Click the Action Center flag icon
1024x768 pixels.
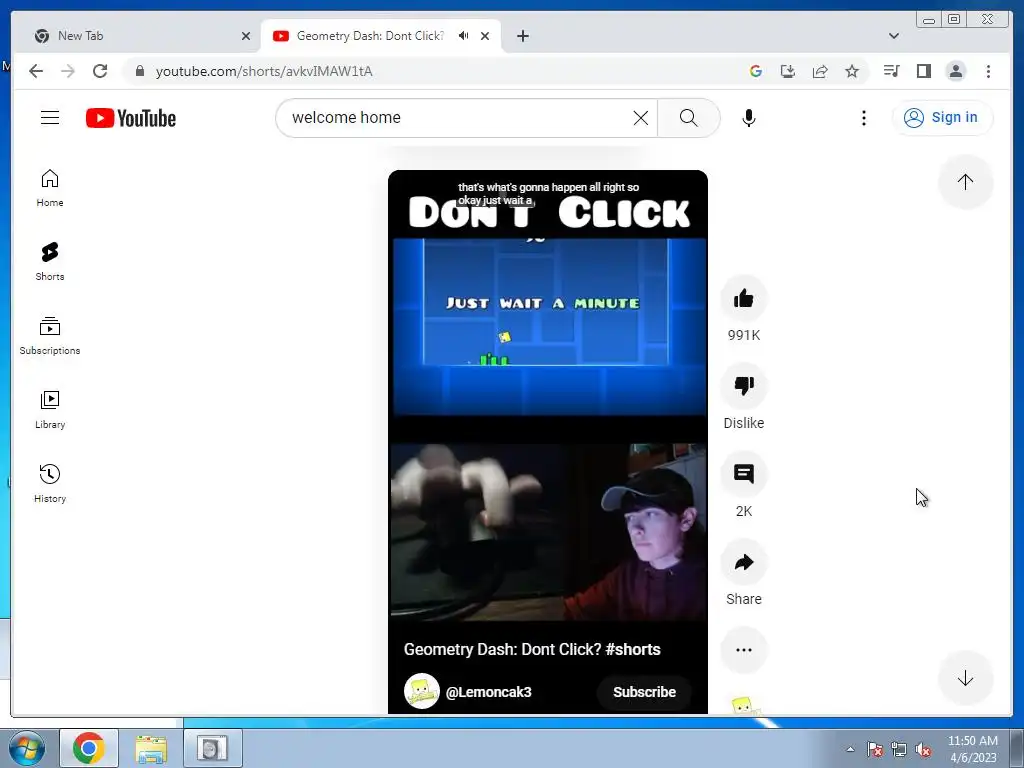[x=874, y=749]
